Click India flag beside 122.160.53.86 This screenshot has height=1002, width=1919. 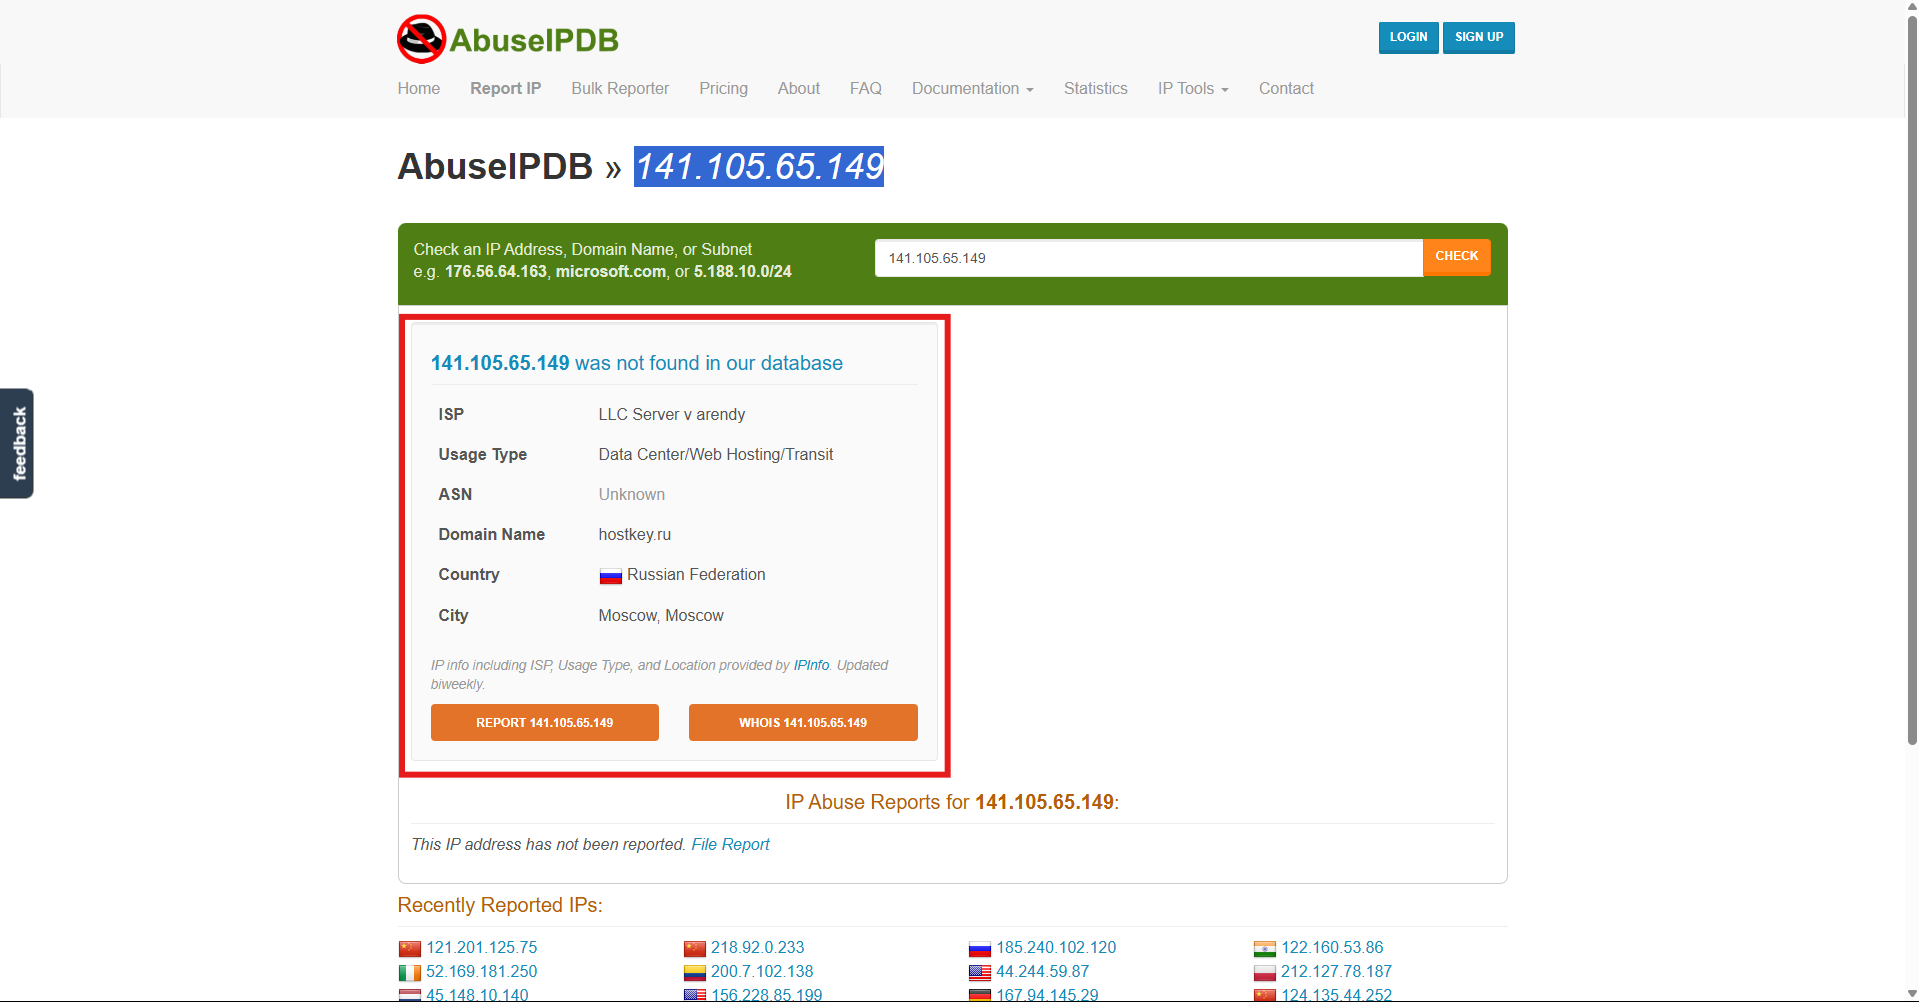pos(1265,948)
